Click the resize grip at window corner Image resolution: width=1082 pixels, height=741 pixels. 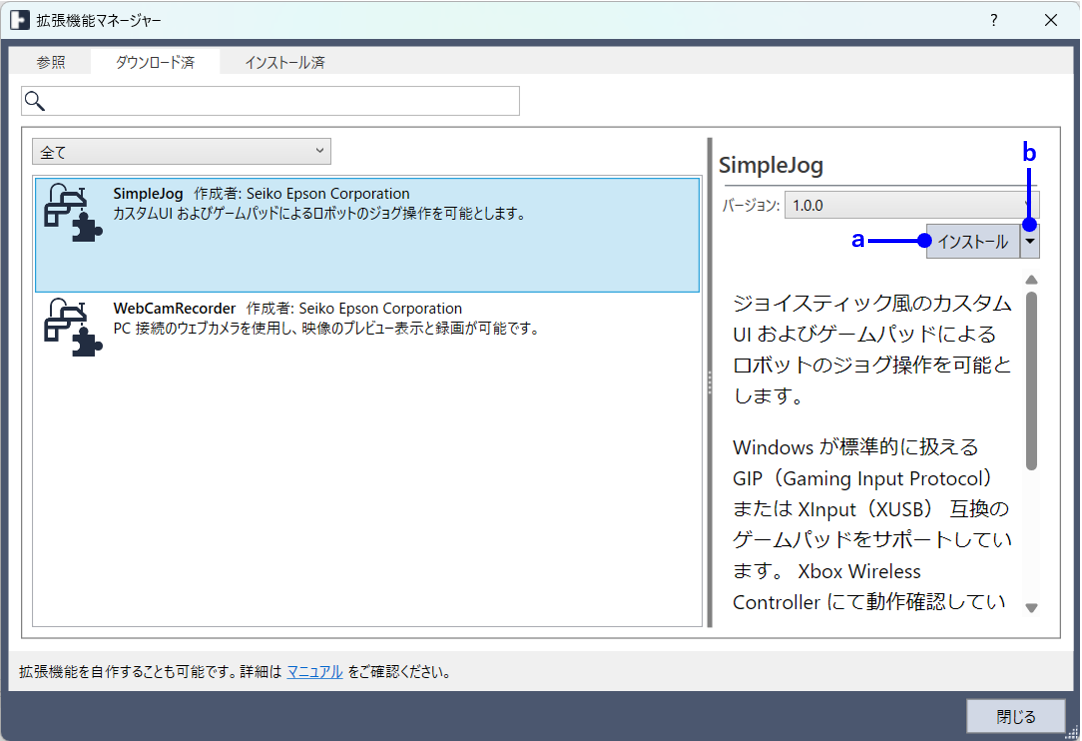1072,732
